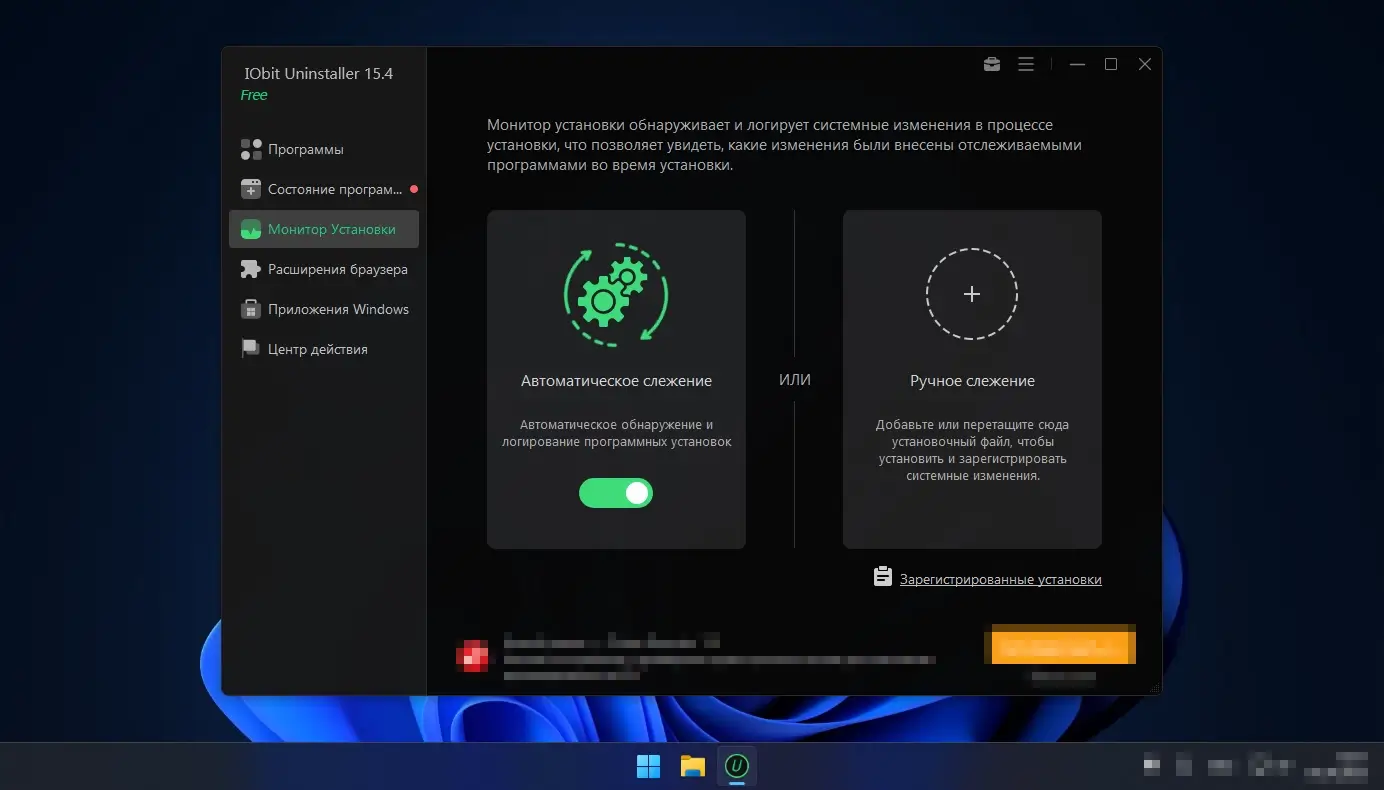Screen dimensions: 1384x790
Task: Click the dashed circle plus to add installer
Action: 972,294
